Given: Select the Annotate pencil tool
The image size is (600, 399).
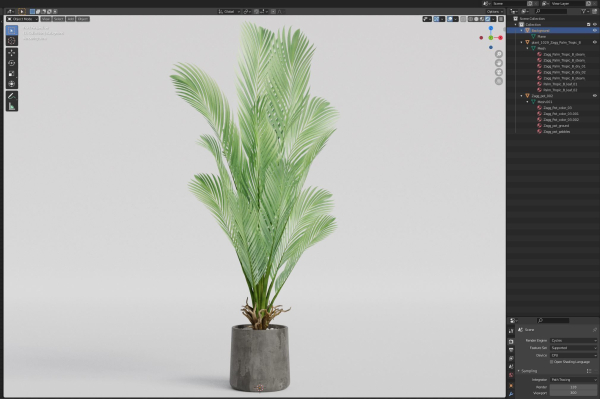Looking at the screenshot, I should click(x=12, y=96).
